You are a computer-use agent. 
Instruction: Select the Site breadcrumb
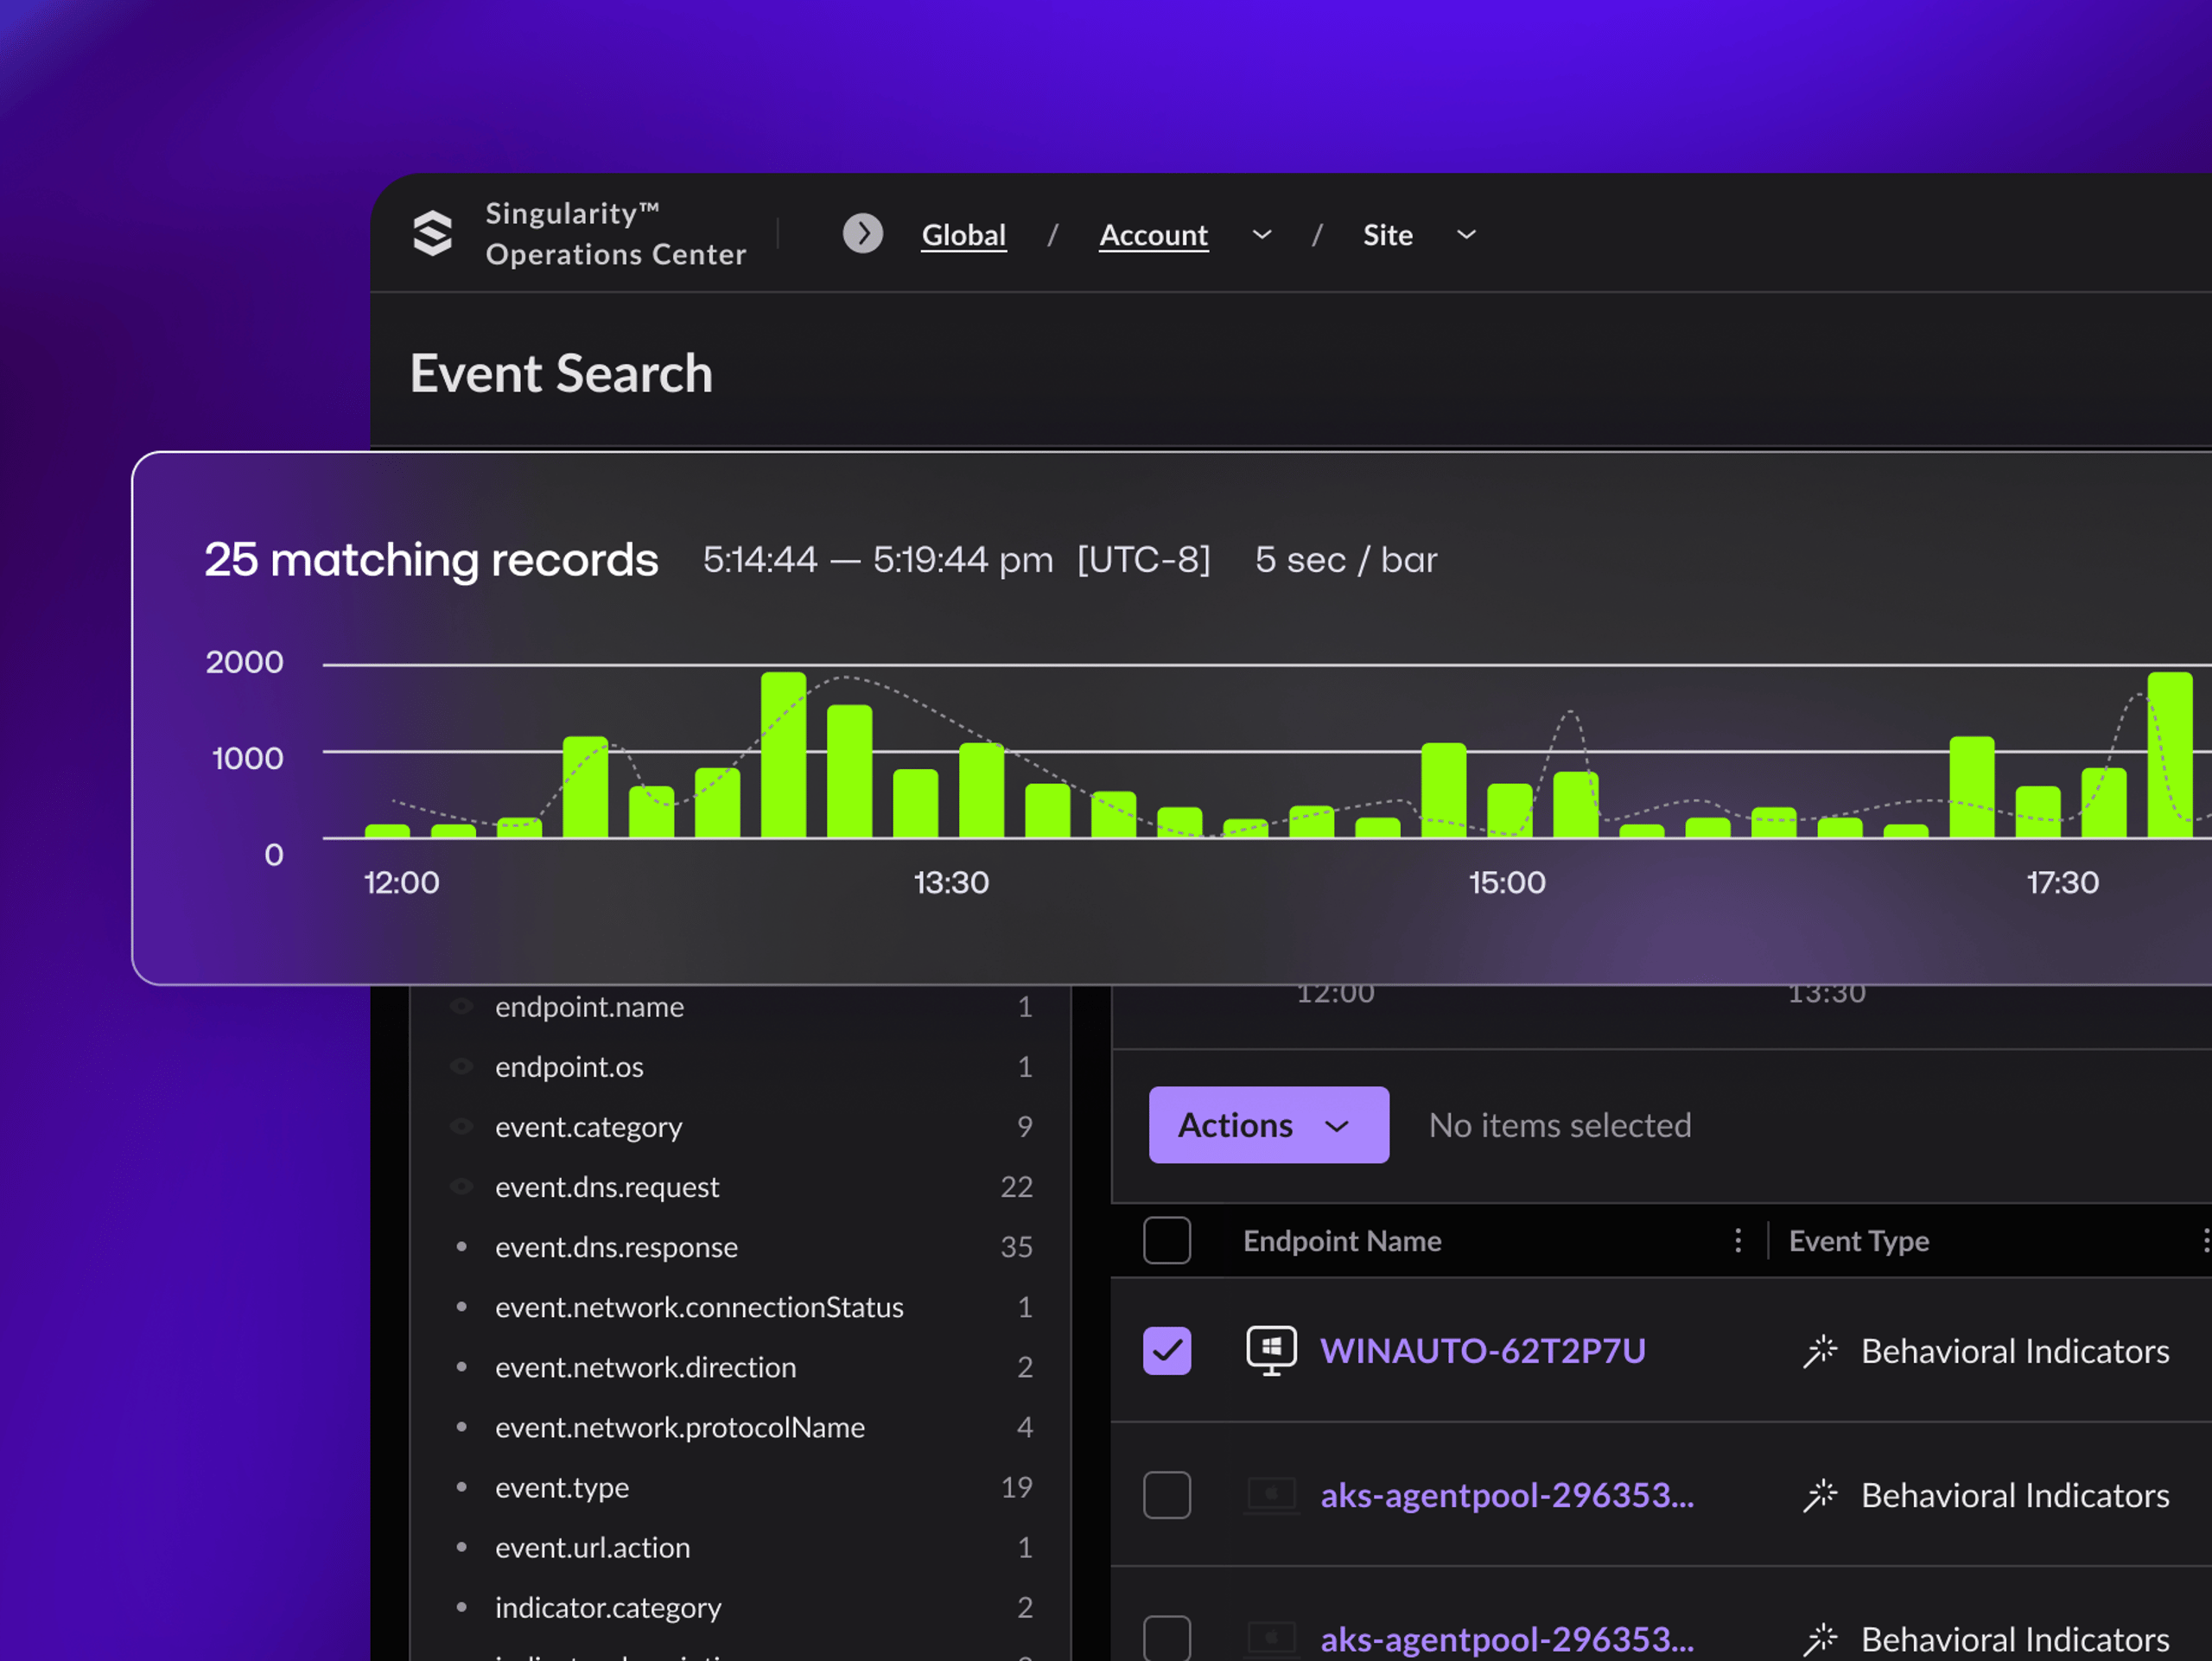tap(1388, 235)
